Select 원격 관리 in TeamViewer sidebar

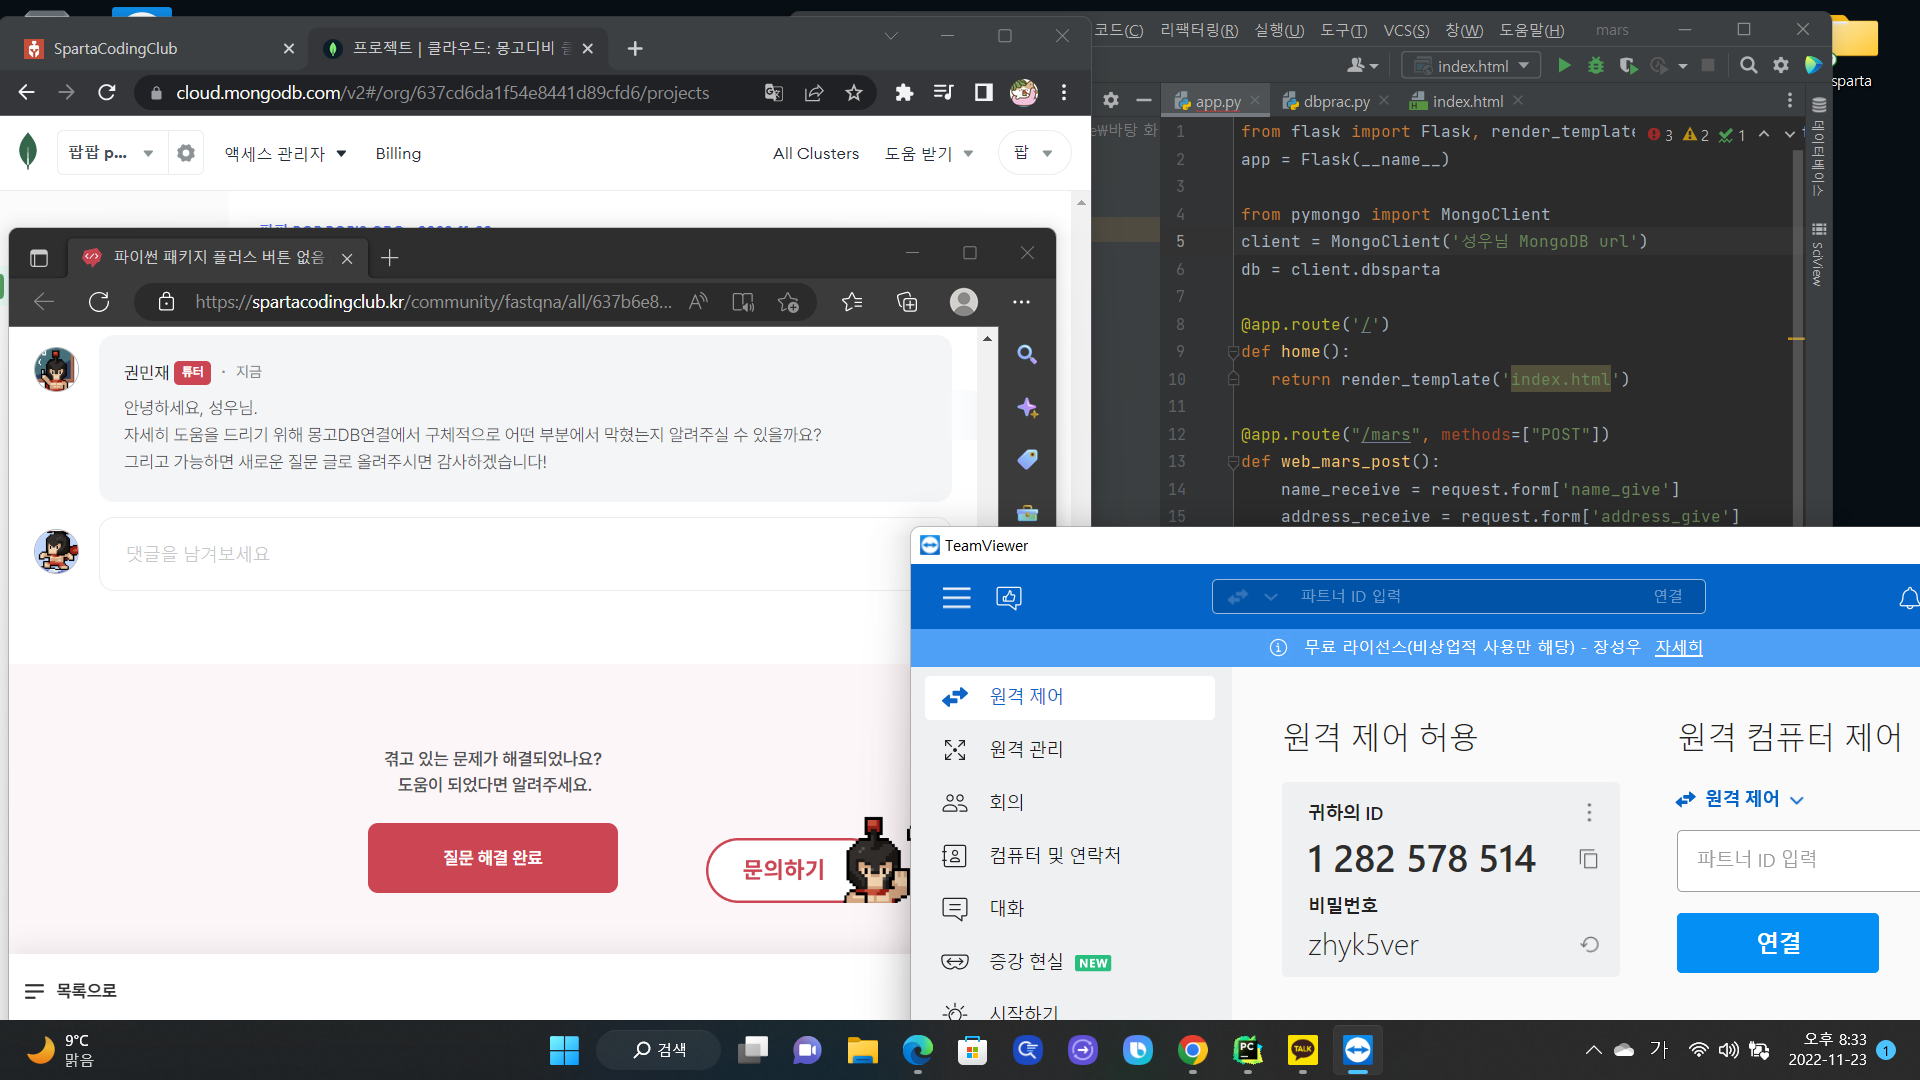point(1070,750)
